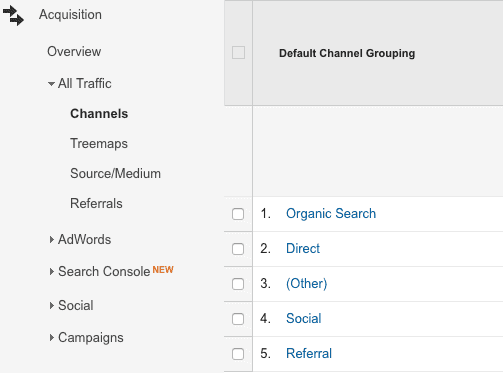Image resolution: width=503 pixels, height=373 pixels.
Task: Open the Organic Search channel link
Action: pyautogui.click(x=331, y=214)
